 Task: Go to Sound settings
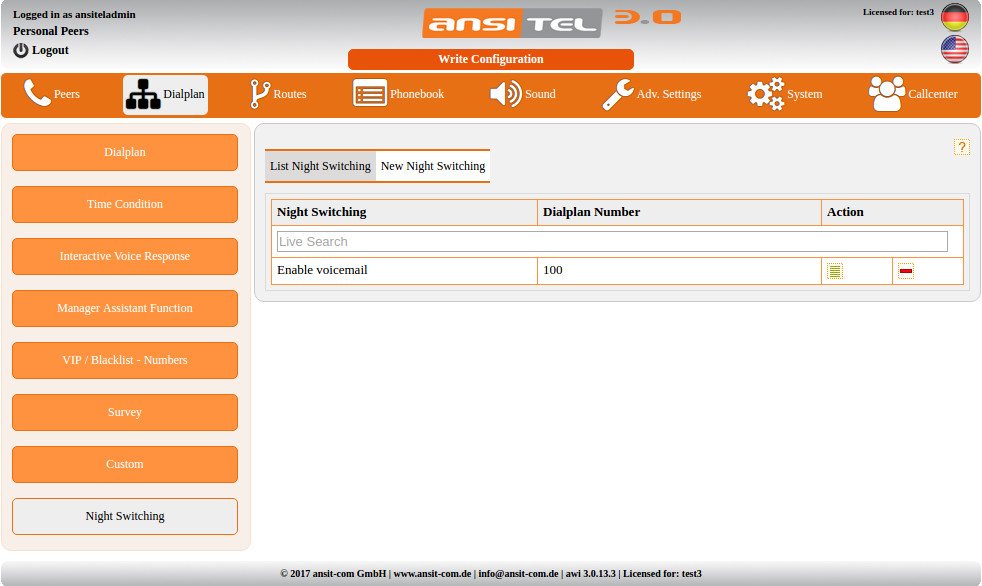522,94
